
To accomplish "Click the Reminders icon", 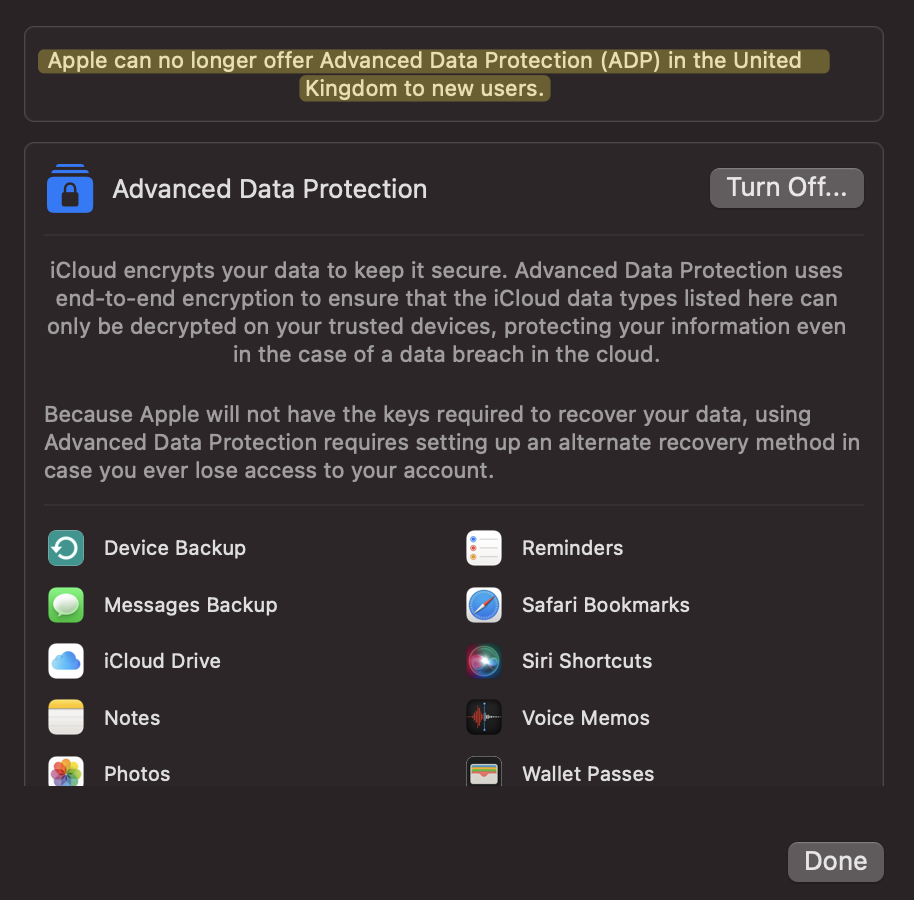I will point(484,548).
